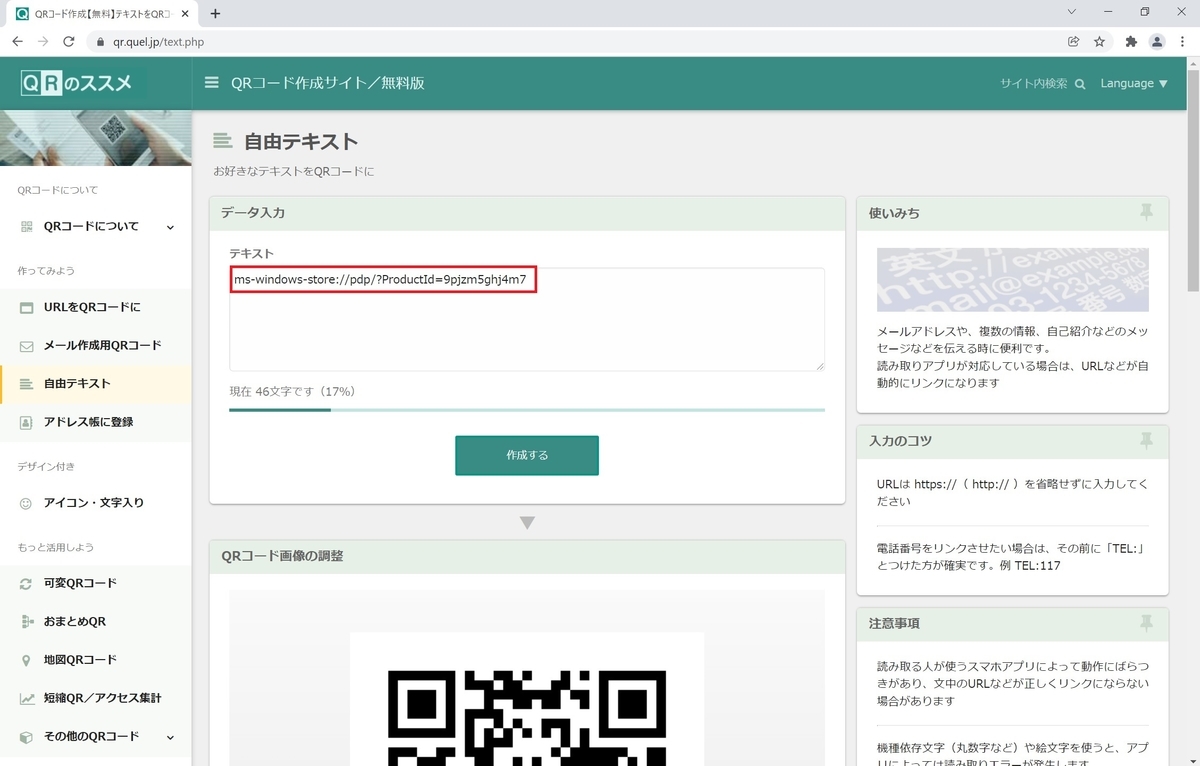Click the site search magnifier icon
Viewport: 1200px width, 766px height.
(x=1080, y=84)
